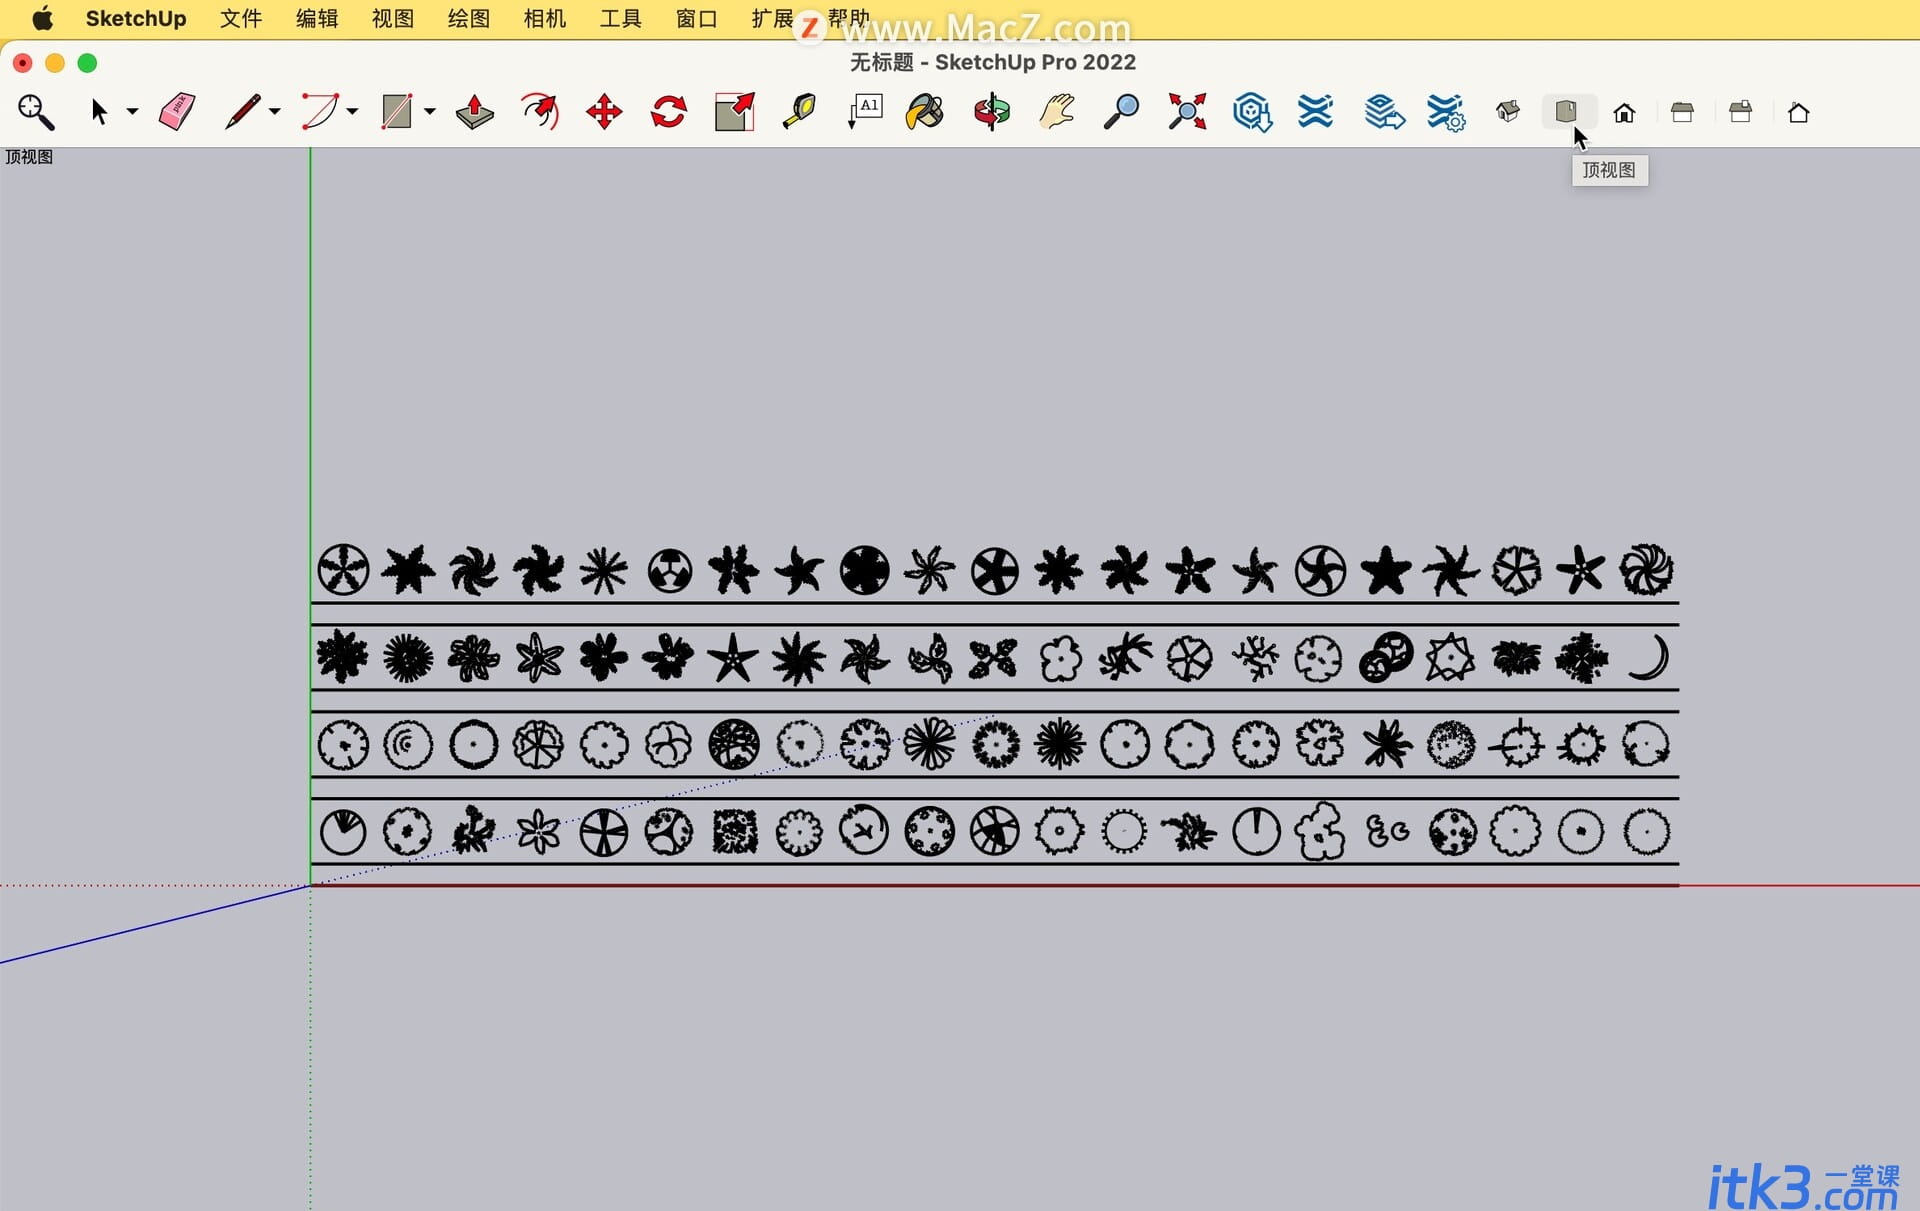
Task: Open the 文件 menu
Action: (241, 19)
